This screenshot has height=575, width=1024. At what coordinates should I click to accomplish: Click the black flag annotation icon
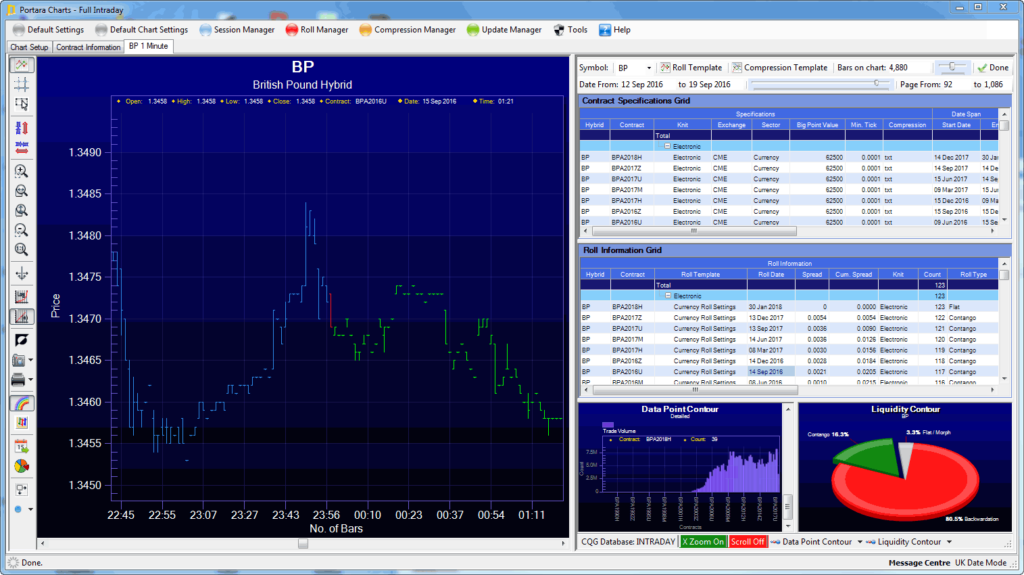(22, 340)
